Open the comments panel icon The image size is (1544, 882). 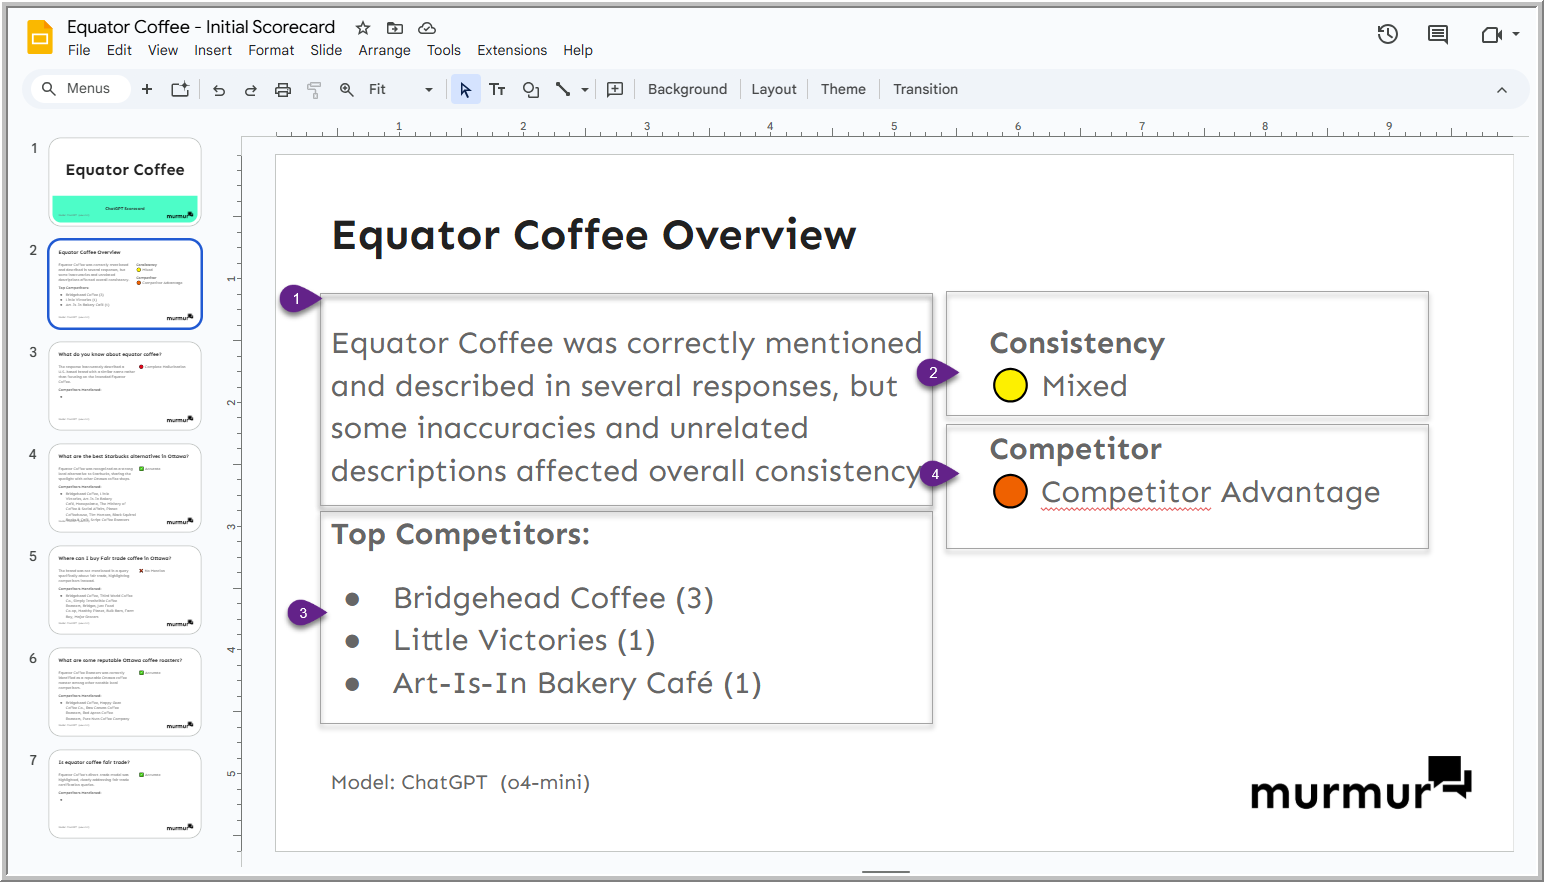coord(1437,35)
